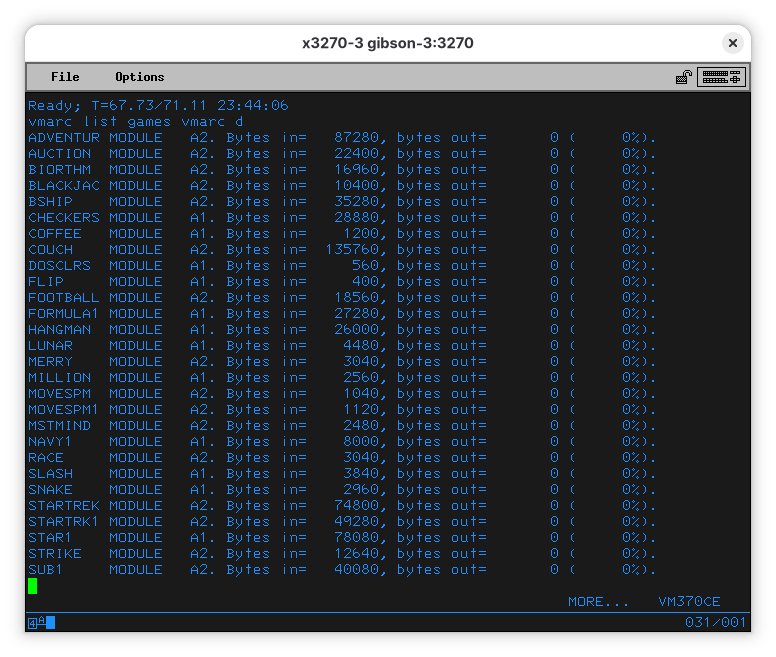
Task: Click the byte count 400
Action: [x=365, y=282]
